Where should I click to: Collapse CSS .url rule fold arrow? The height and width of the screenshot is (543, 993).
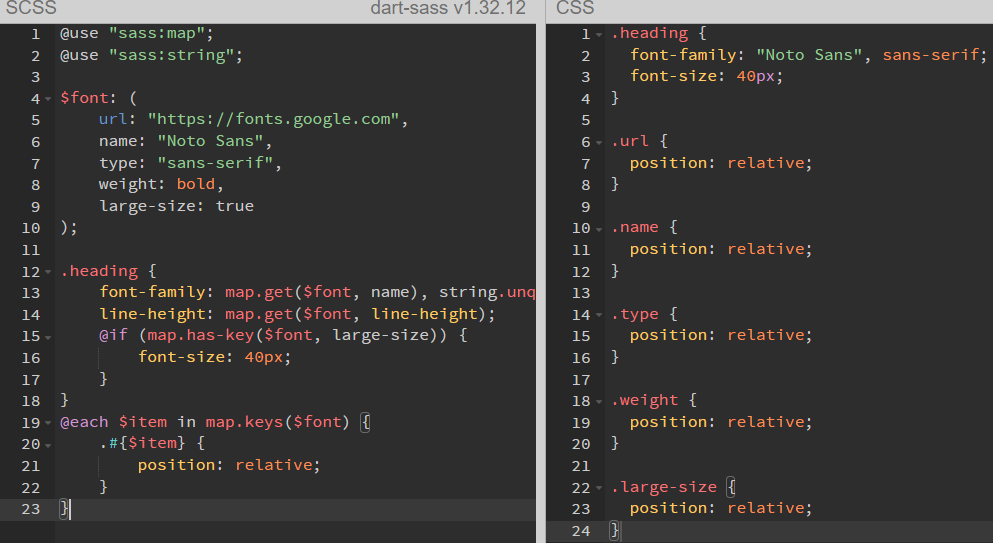click(599, 143)
